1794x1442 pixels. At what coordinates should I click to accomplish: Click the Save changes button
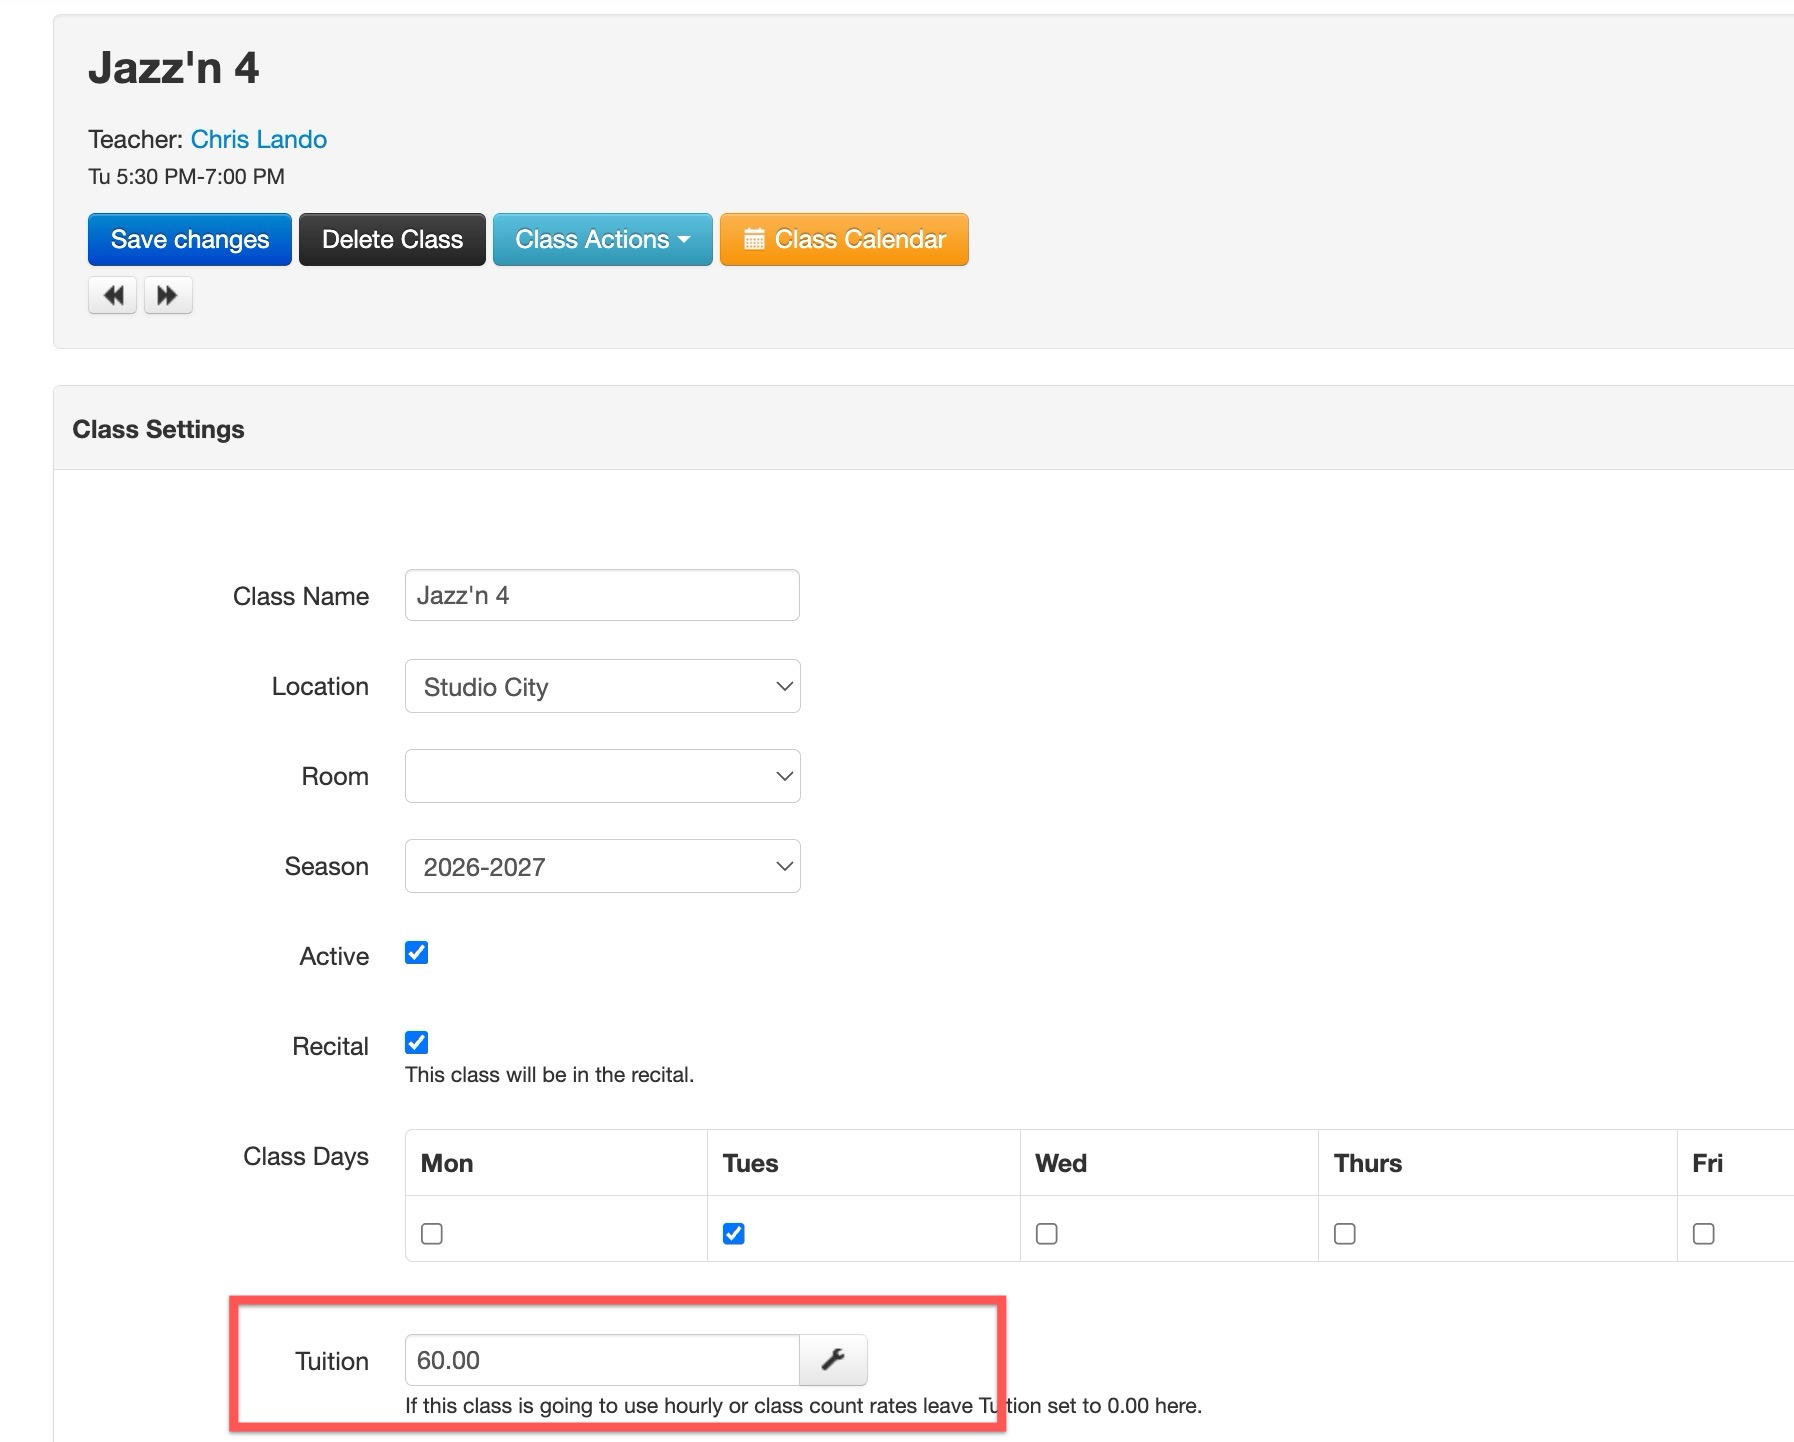tap(190, 239)
